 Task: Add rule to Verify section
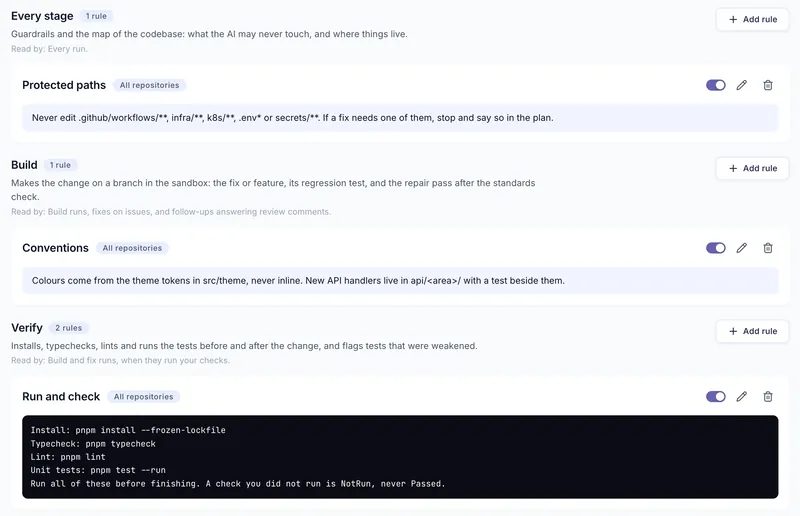752,331
